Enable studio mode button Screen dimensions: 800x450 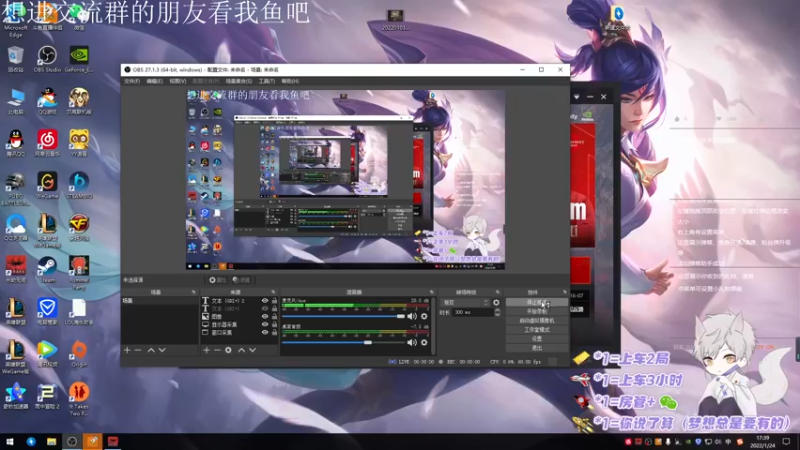(x=537, y=330)
